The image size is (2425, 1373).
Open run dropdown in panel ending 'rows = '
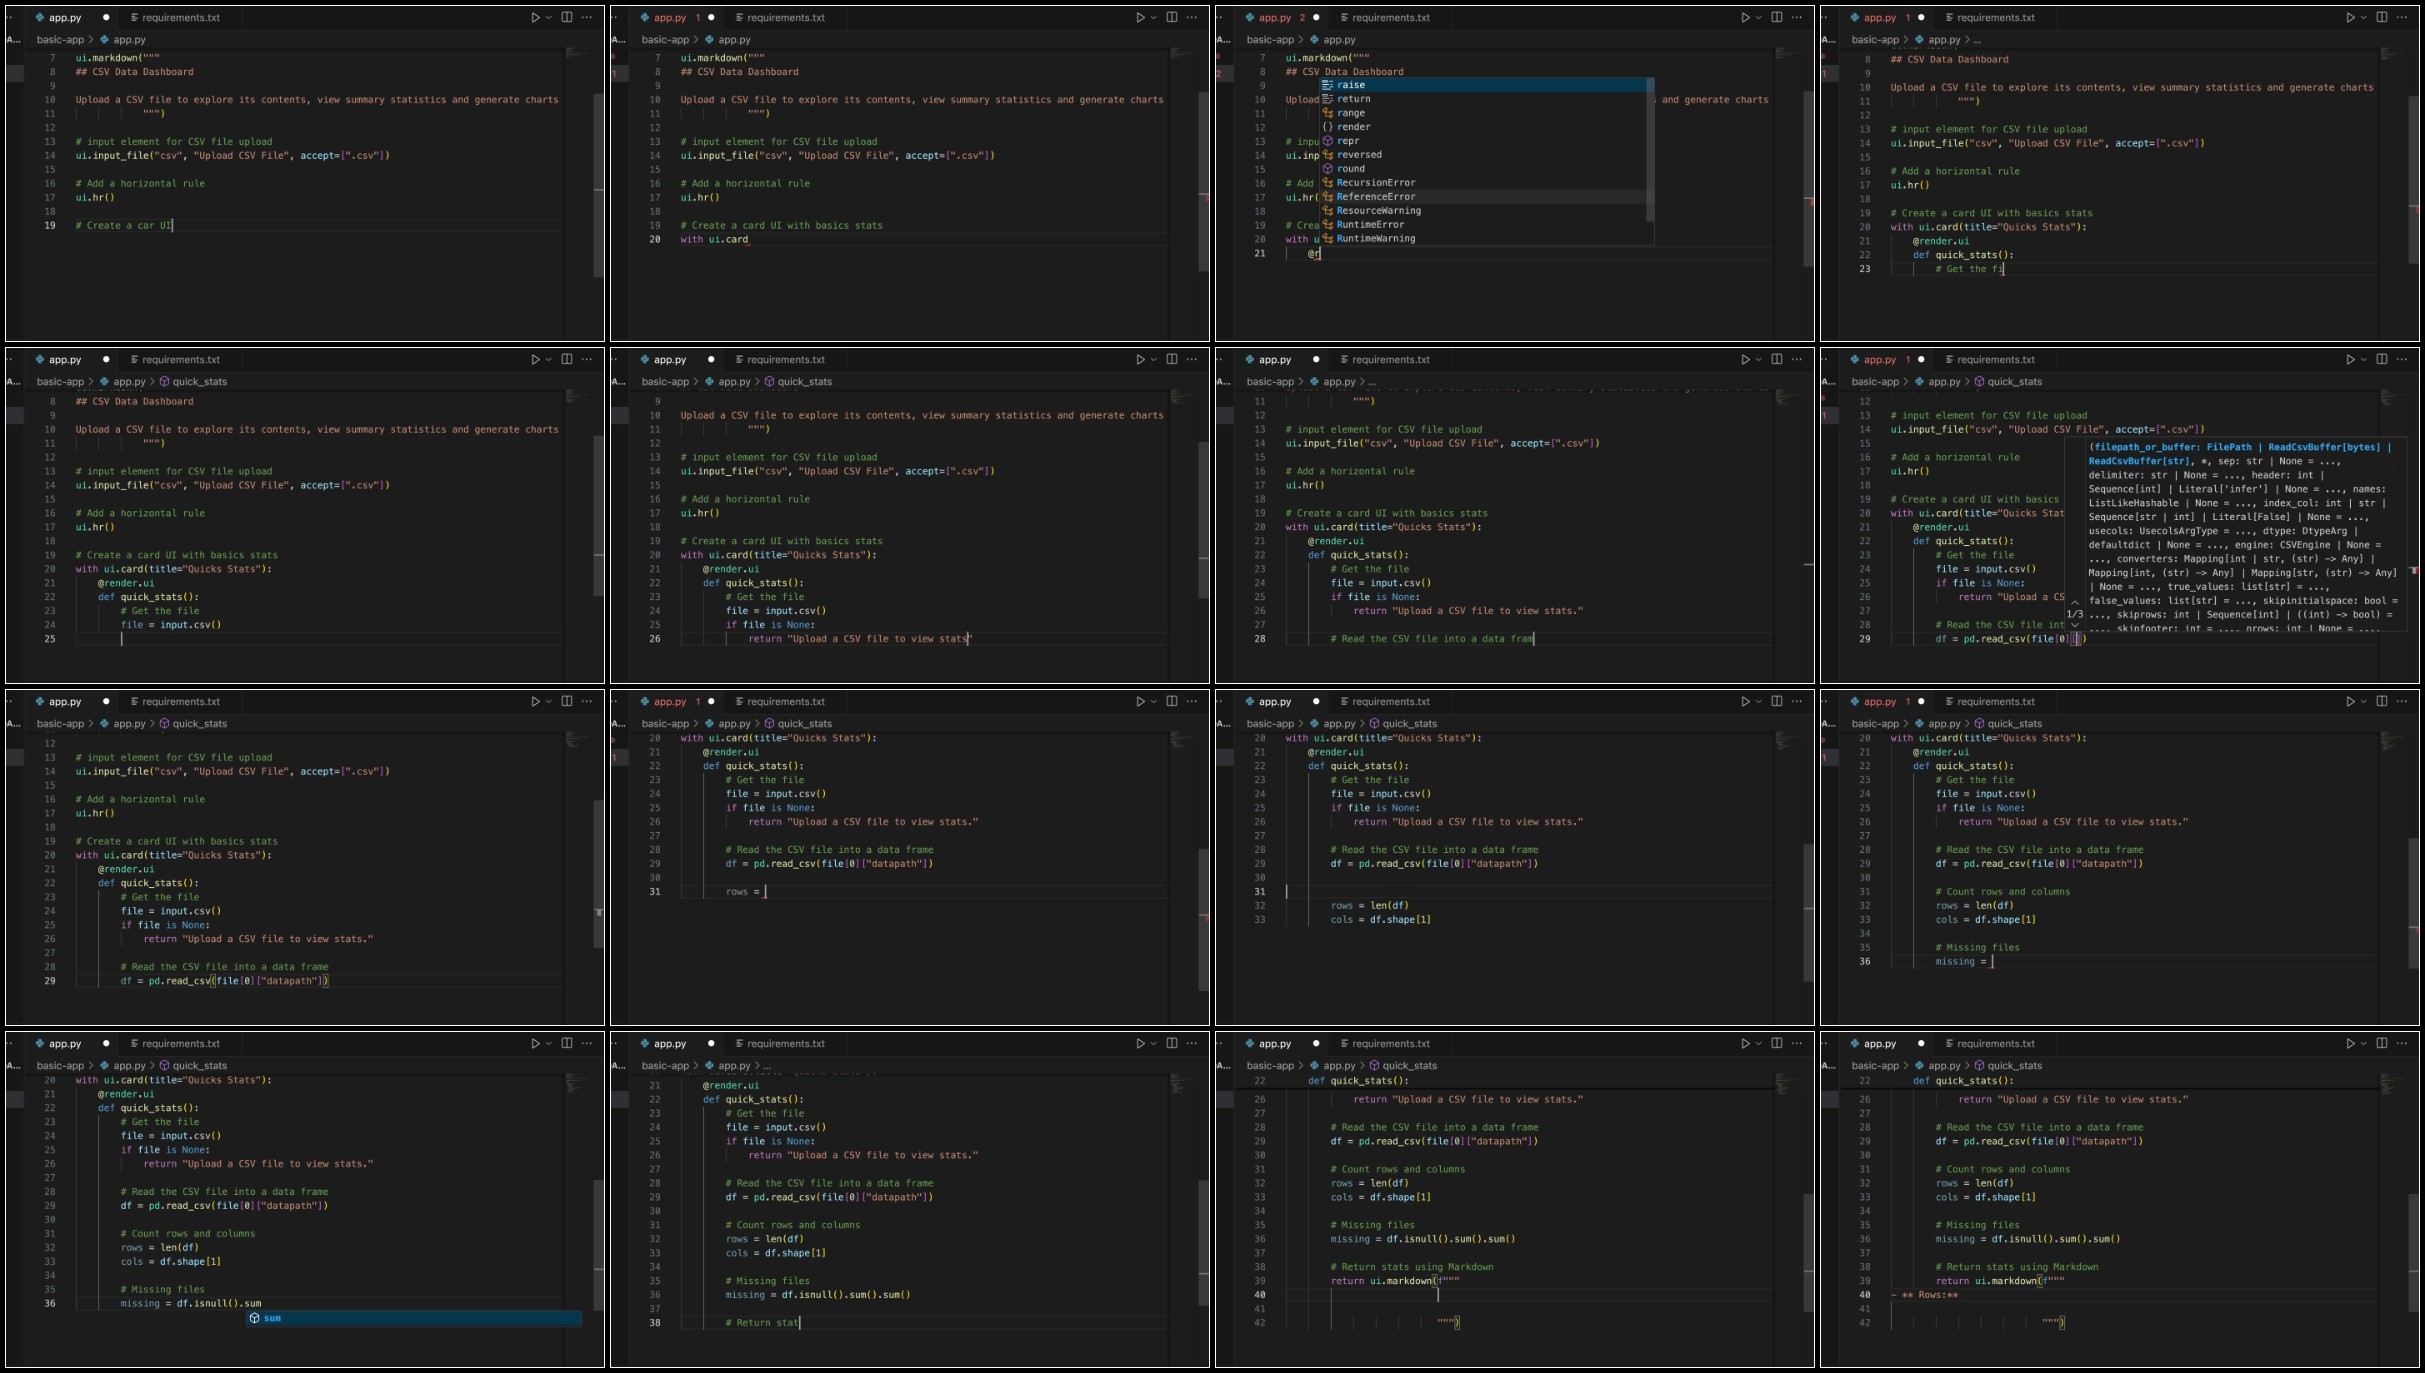pyautogui.click(x=1154, y=701)
